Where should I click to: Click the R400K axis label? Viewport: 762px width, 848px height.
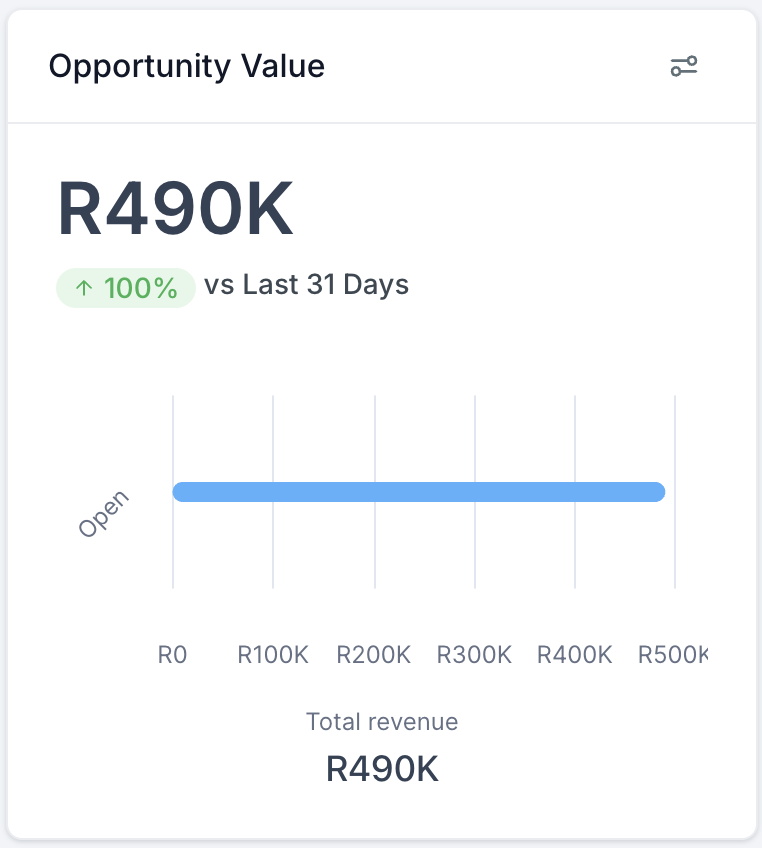(574, 654)
